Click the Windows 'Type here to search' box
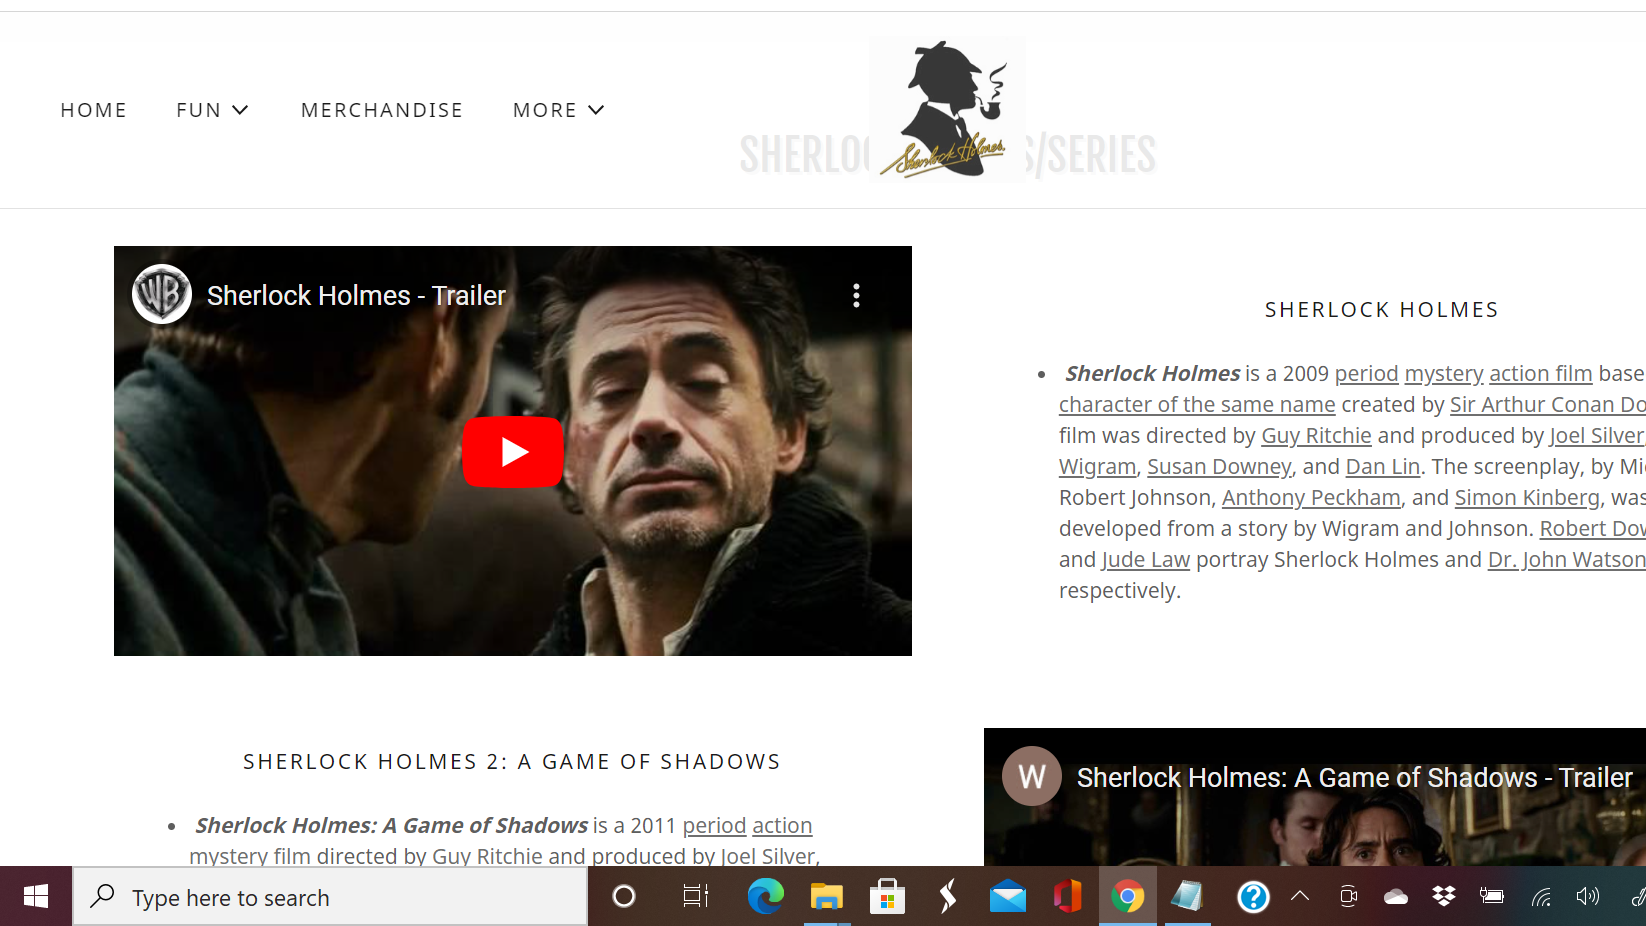The width and height of the screenshot is (1646, 926). click(330, 897)
